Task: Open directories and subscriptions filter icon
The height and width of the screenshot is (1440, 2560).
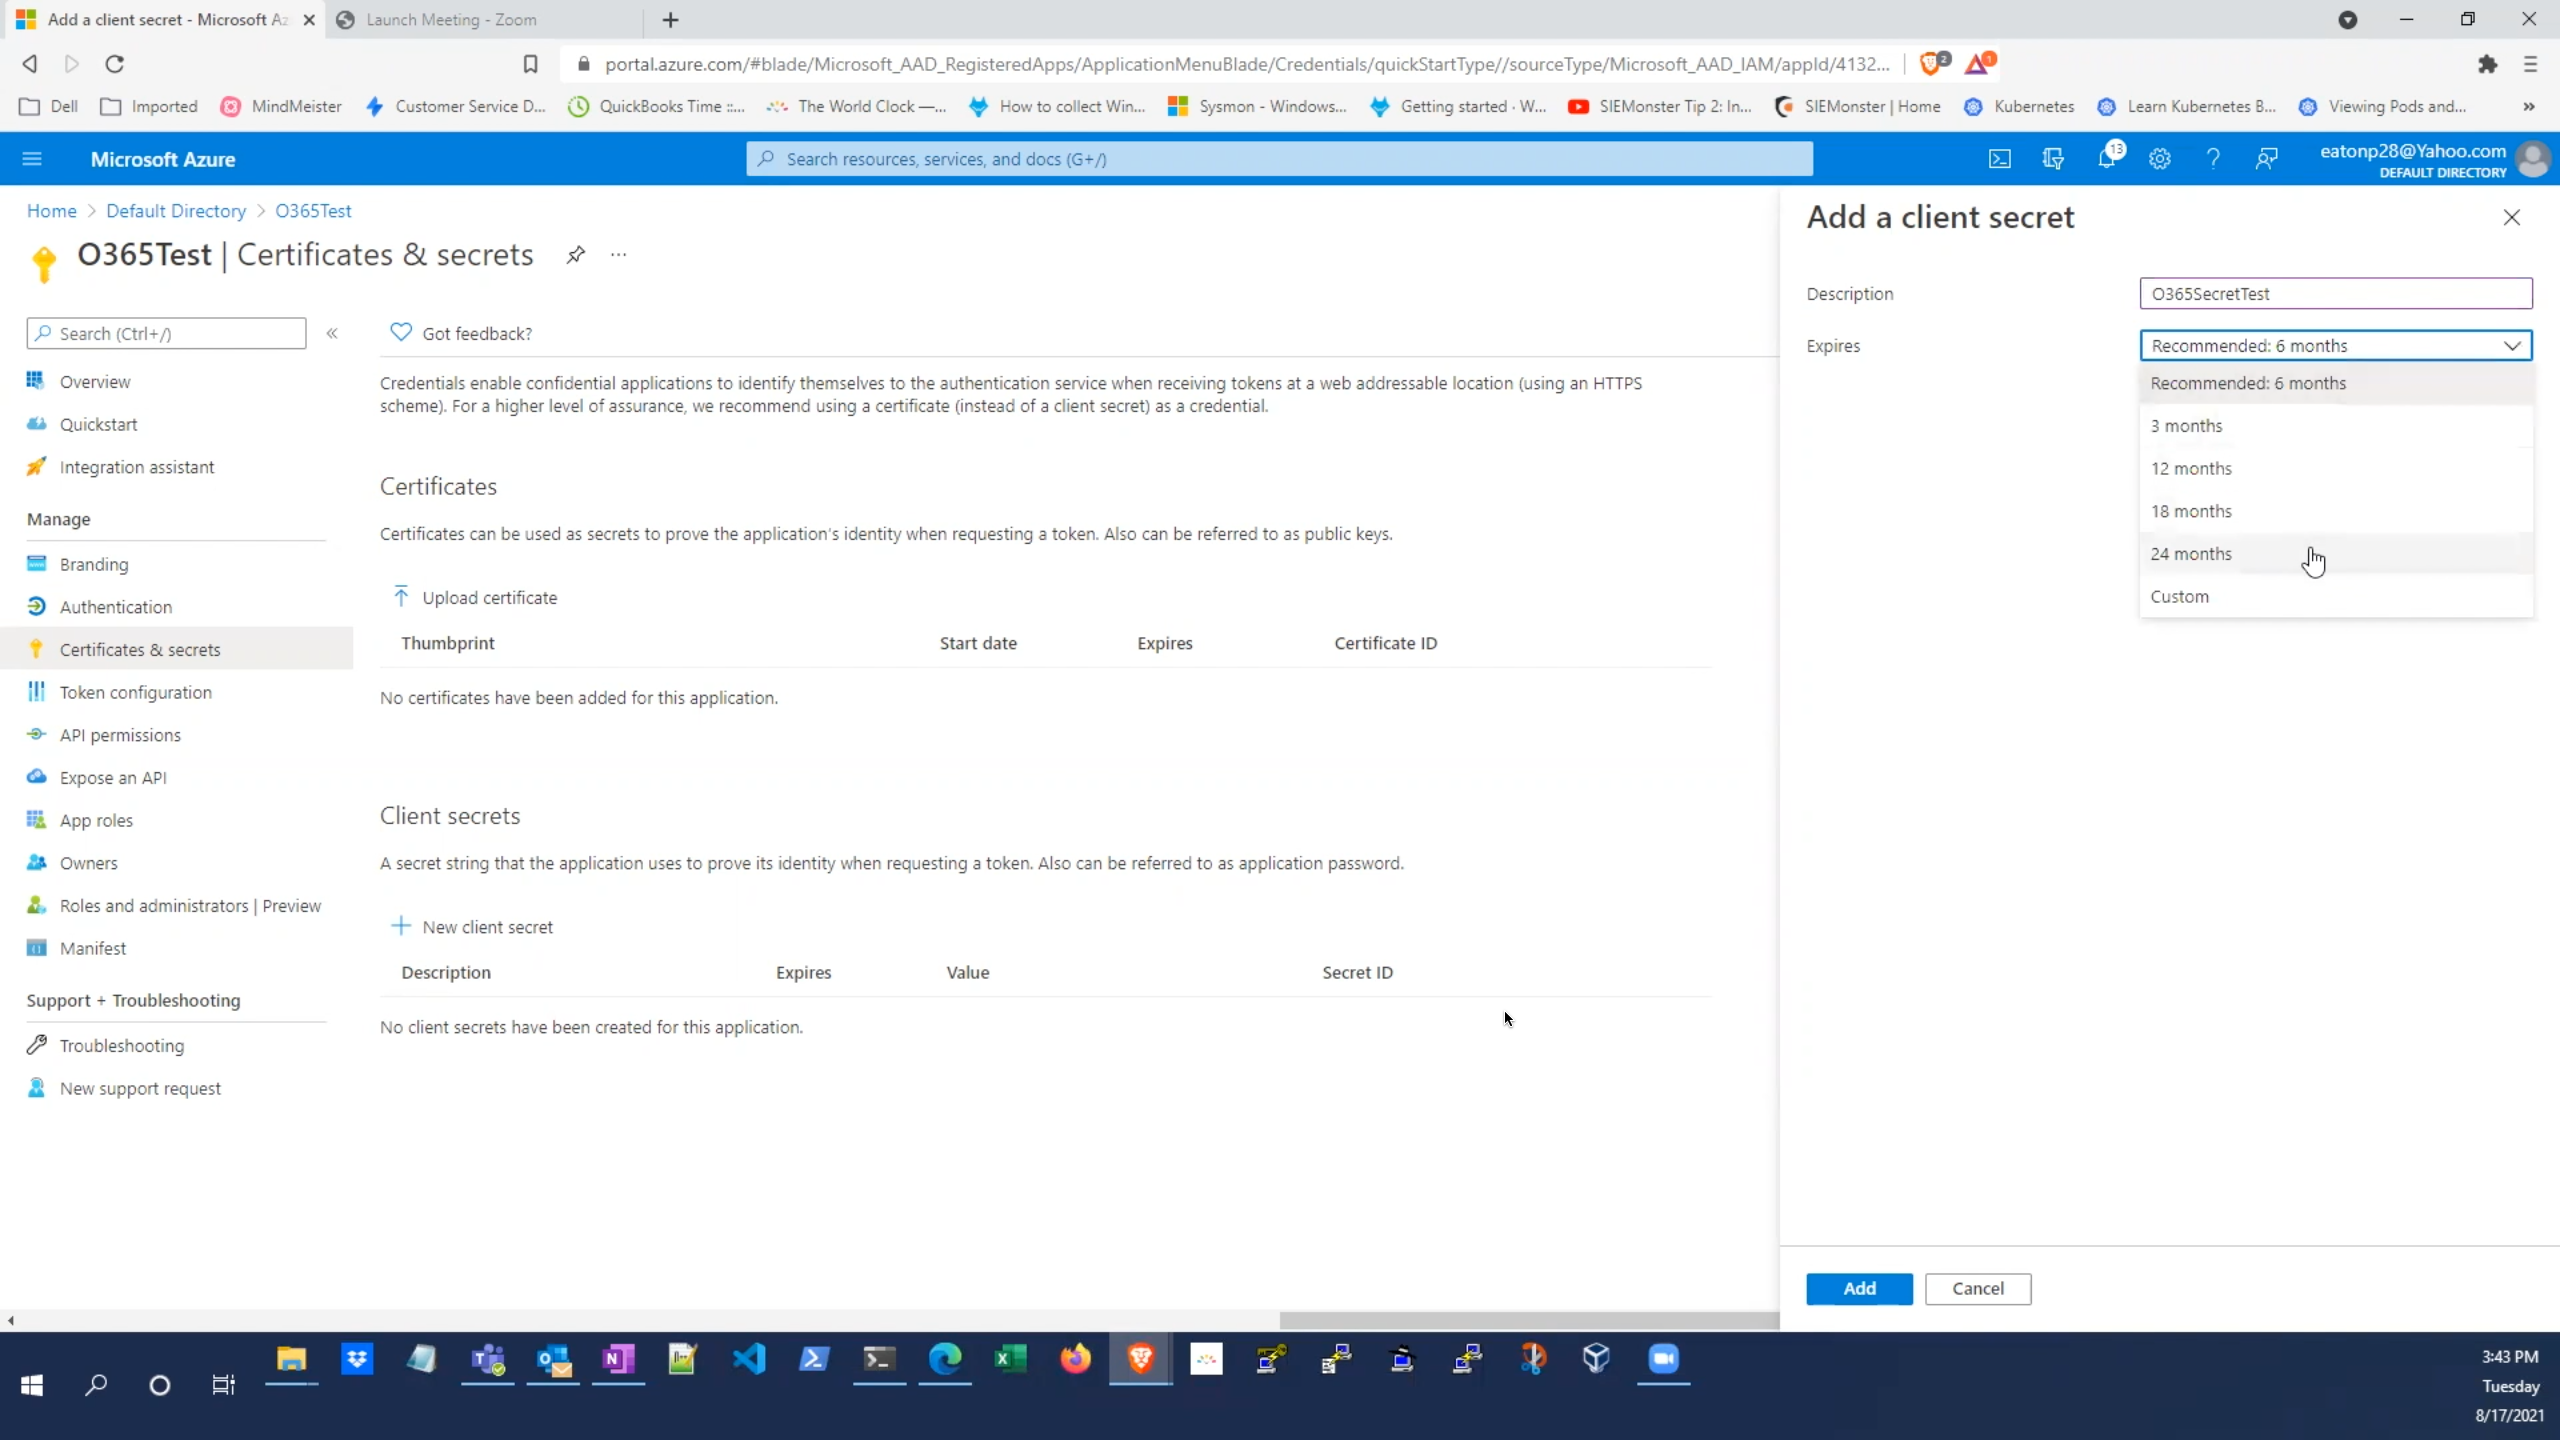Action: click(2053, 159)
